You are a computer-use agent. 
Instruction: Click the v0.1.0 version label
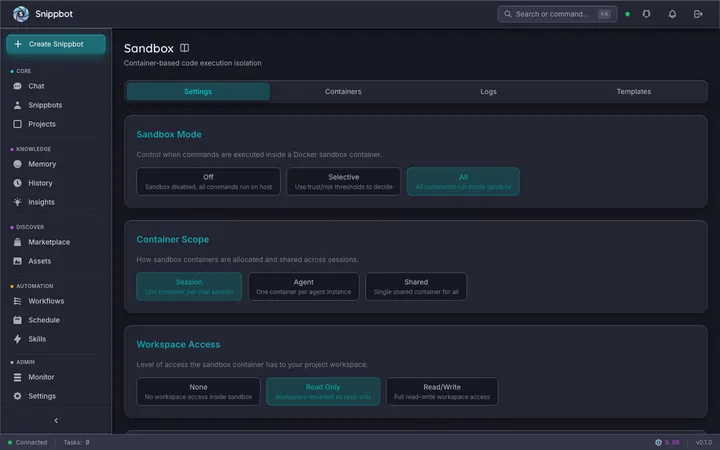pyautogui.click(x=703, y=442)
